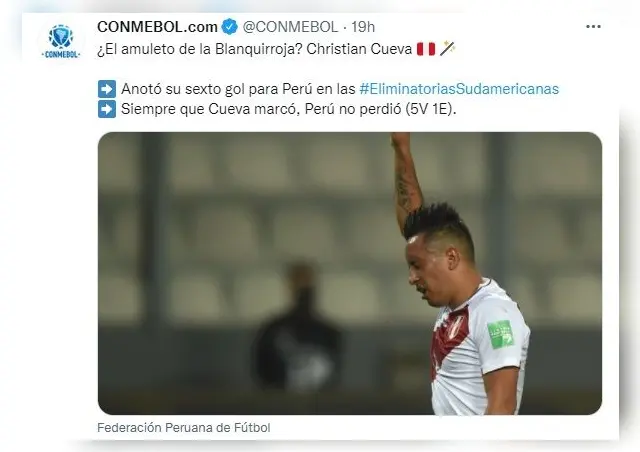Click the CONMEBOL.com display name
Image resolution: width=640 pixels, height=452 pixels.
coord(157,27)
